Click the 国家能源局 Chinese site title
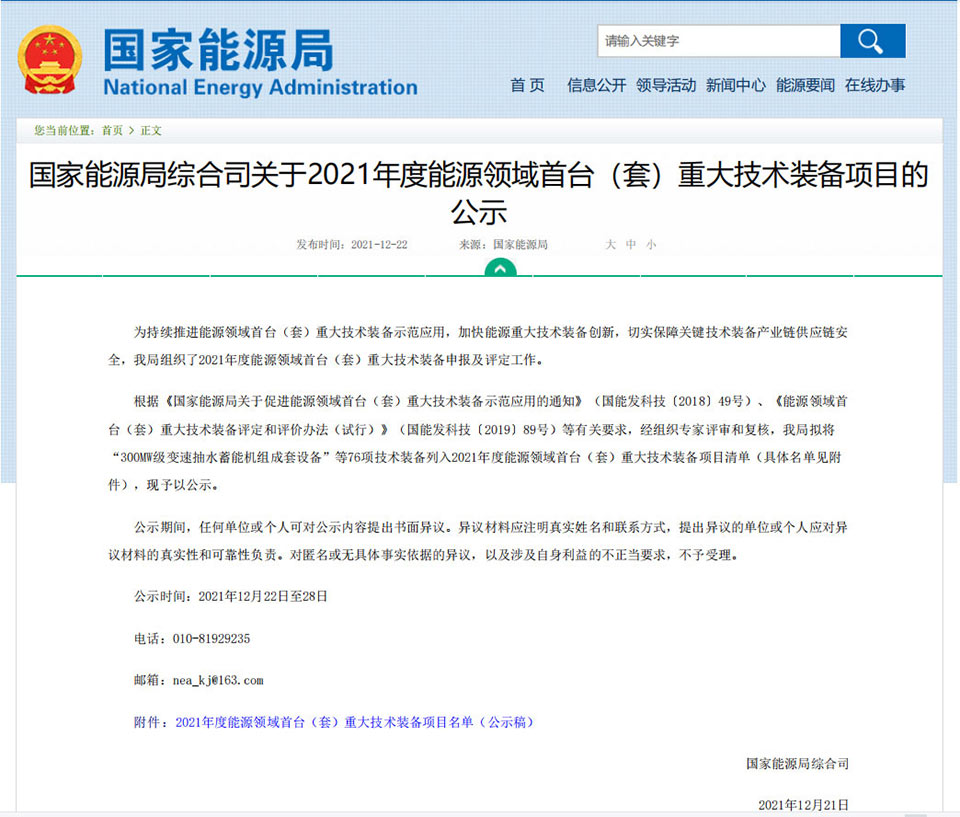Viewport: 960px width, 817px height. pyautogui.click(x=218, y=48)
